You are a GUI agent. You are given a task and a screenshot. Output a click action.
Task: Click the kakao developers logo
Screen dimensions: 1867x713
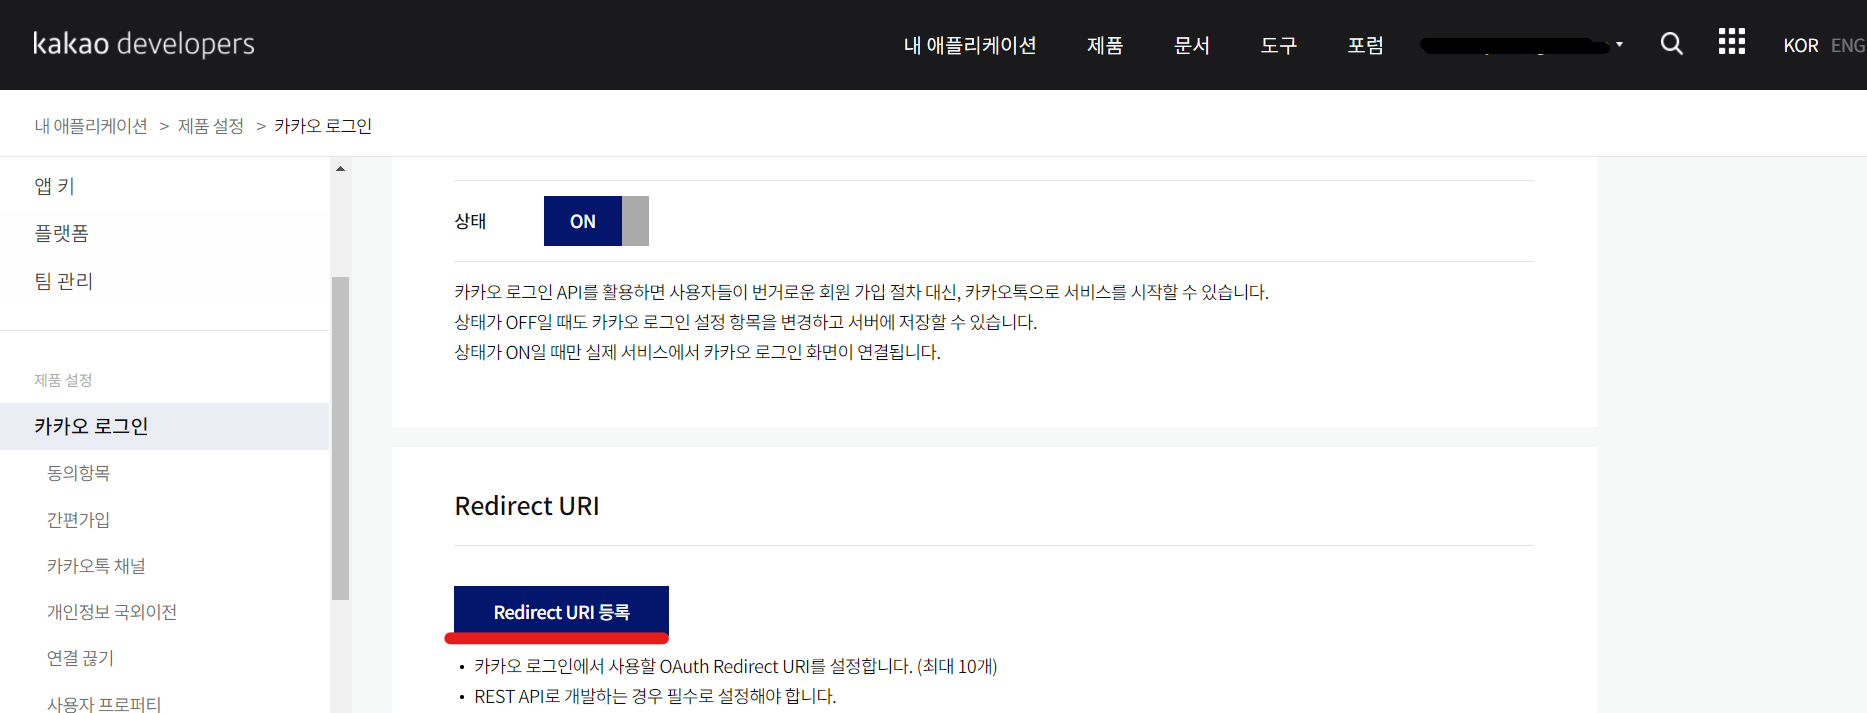143,44
